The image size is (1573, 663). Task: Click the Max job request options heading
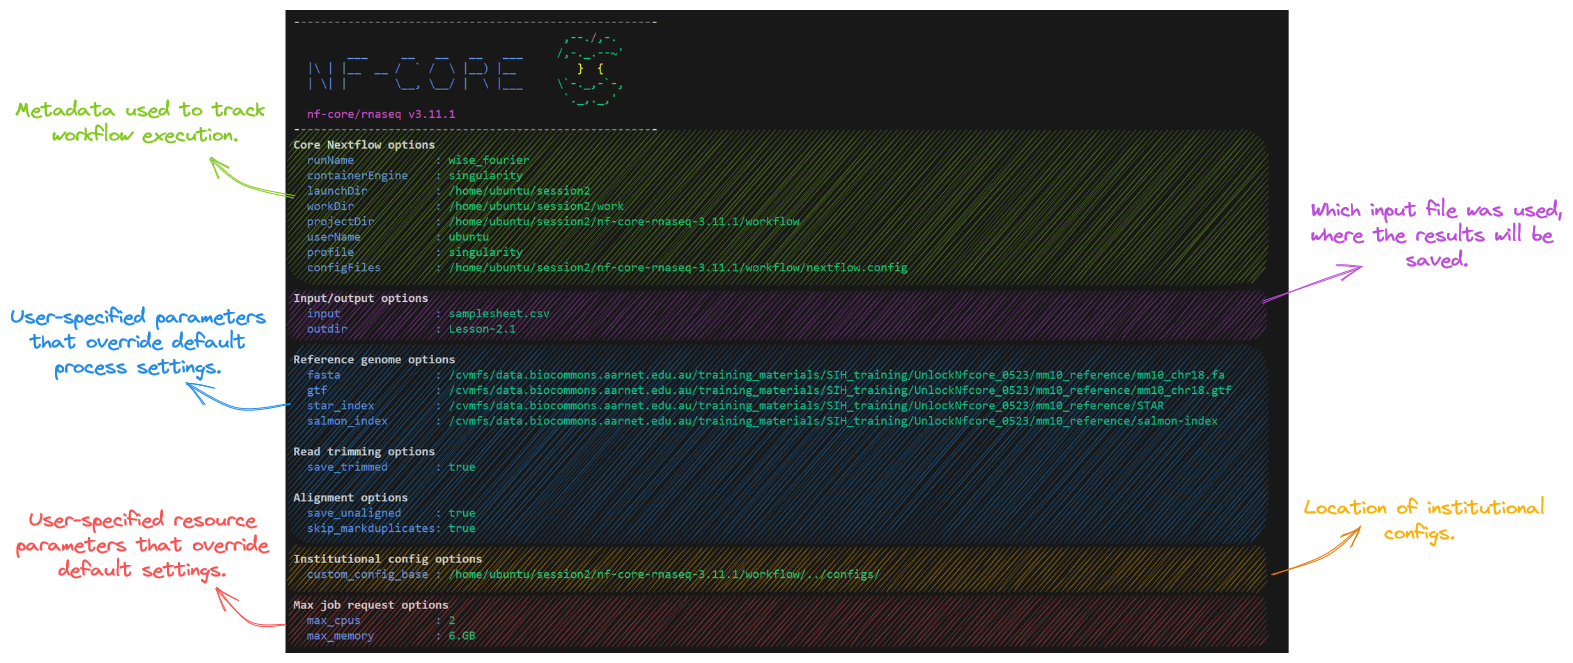(371, 605)
